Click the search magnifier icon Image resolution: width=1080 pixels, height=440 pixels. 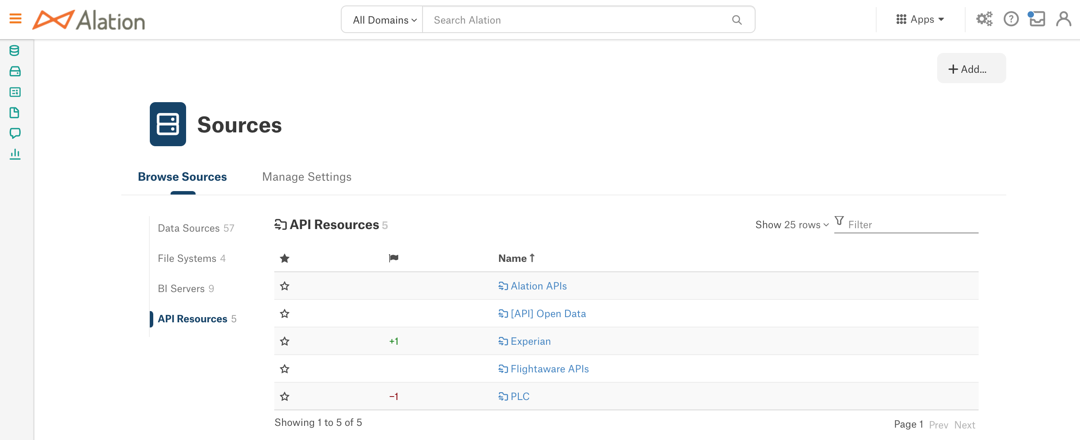(737, 20)
